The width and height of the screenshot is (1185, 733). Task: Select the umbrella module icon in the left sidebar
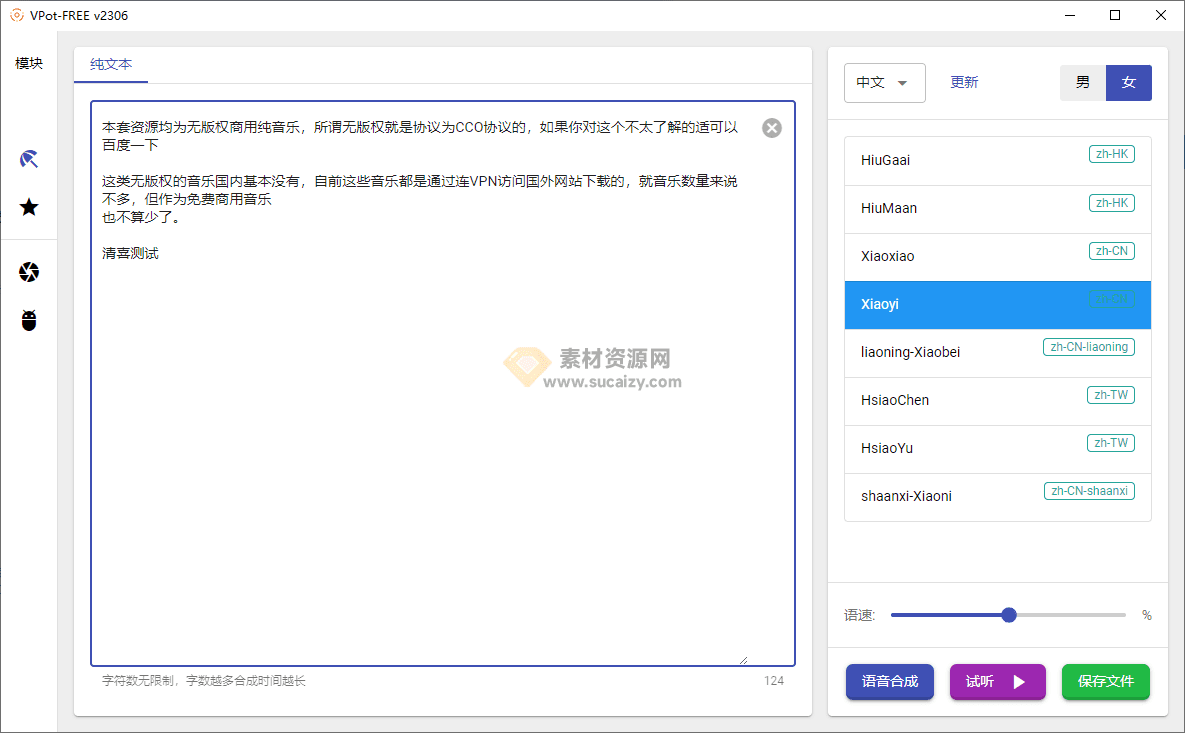29,158
